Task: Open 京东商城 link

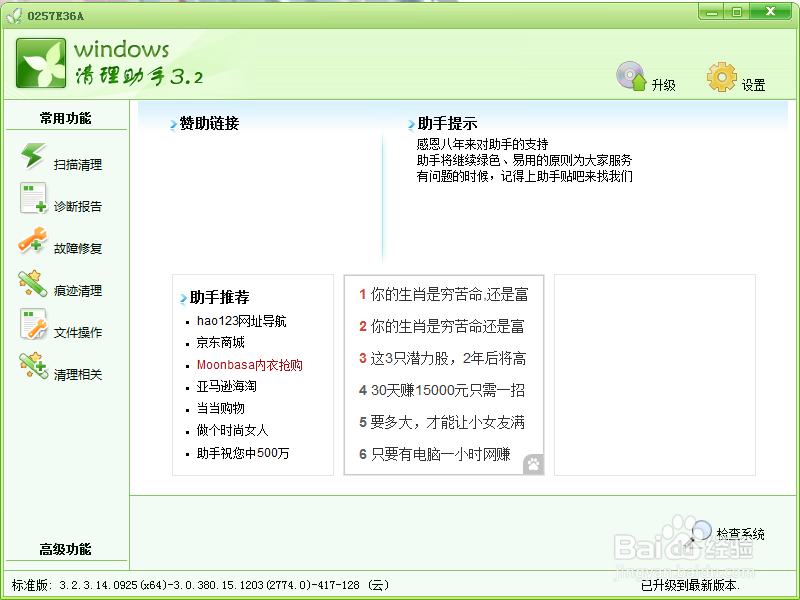Action: coord(220,342)
